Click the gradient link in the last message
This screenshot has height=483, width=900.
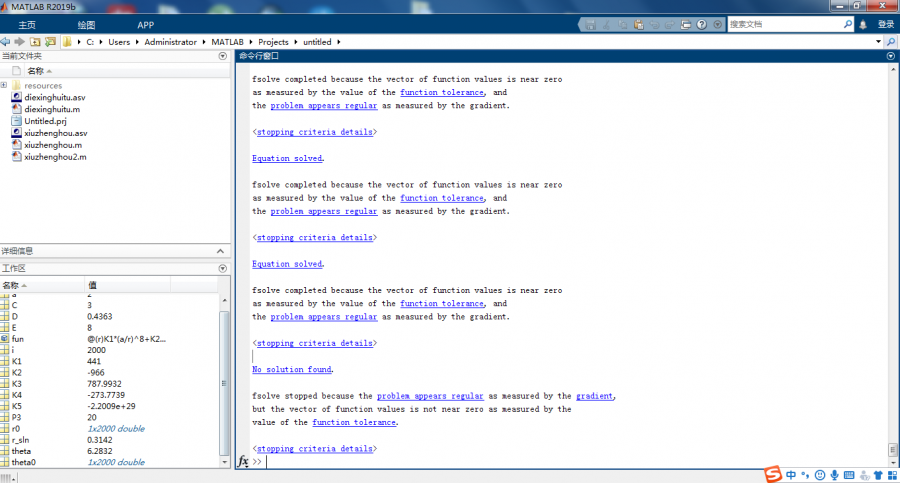[595, 396]
